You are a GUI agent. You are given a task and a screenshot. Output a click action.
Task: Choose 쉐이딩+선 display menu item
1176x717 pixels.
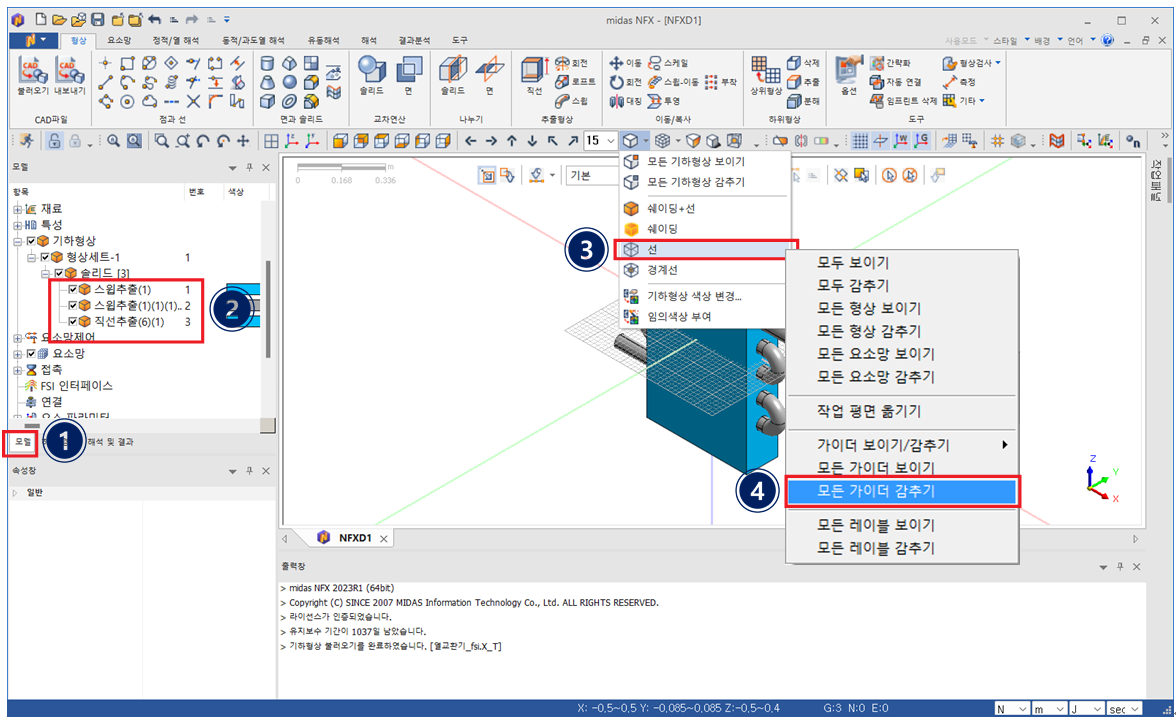pos(705,208)
